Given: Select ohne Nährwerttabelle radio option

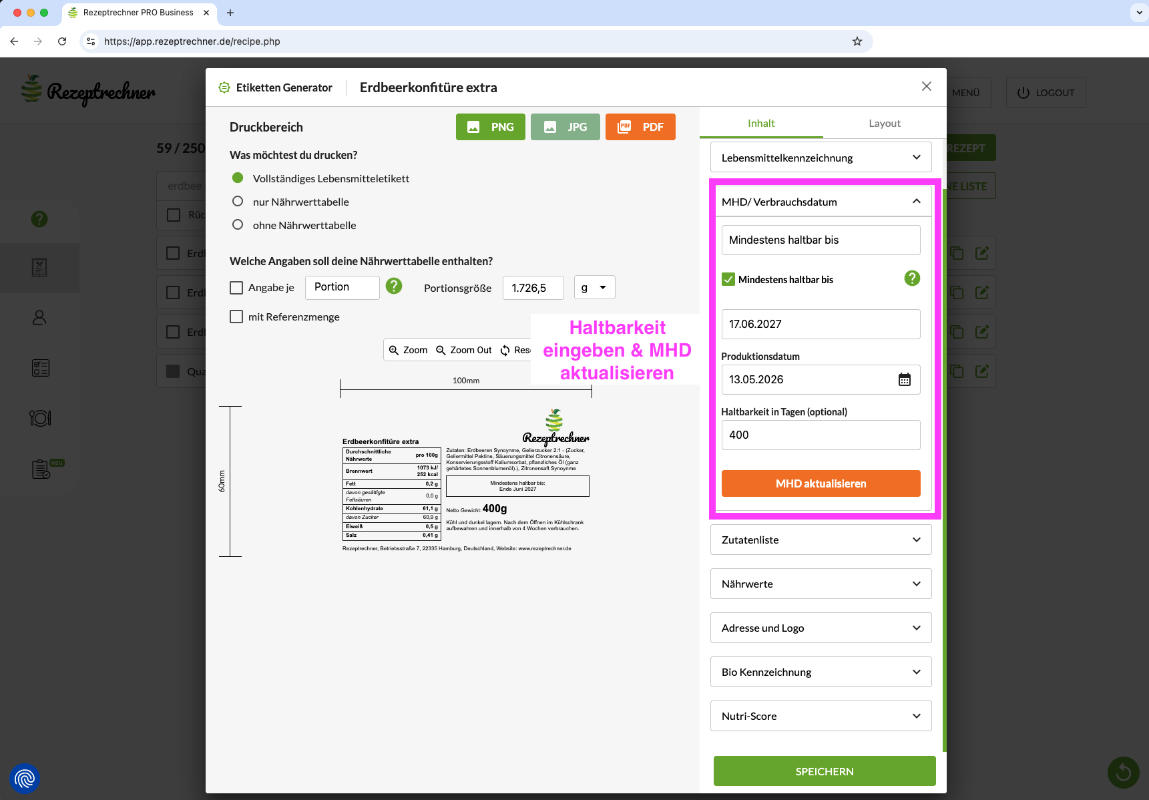Looking at the screenshot, I should point(237,225).
